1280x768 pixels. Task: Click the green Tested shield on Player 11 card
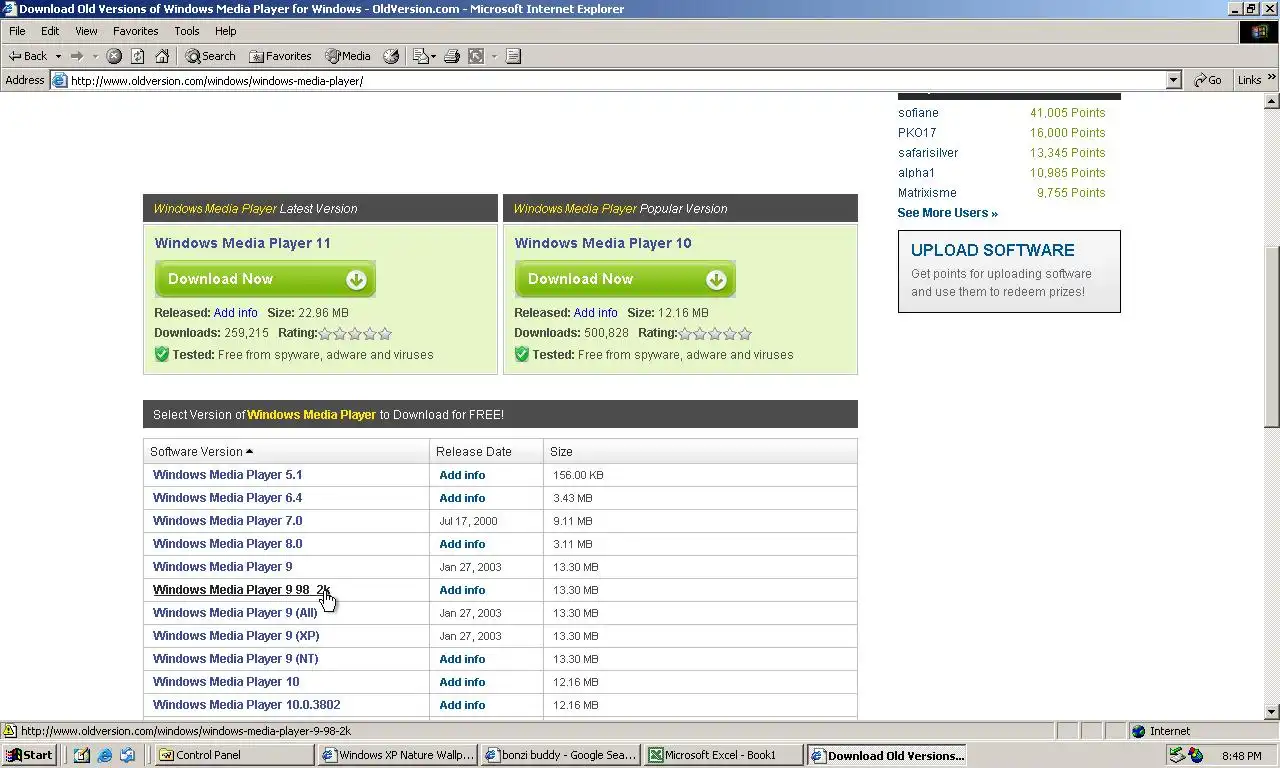[x=161, y=354]
